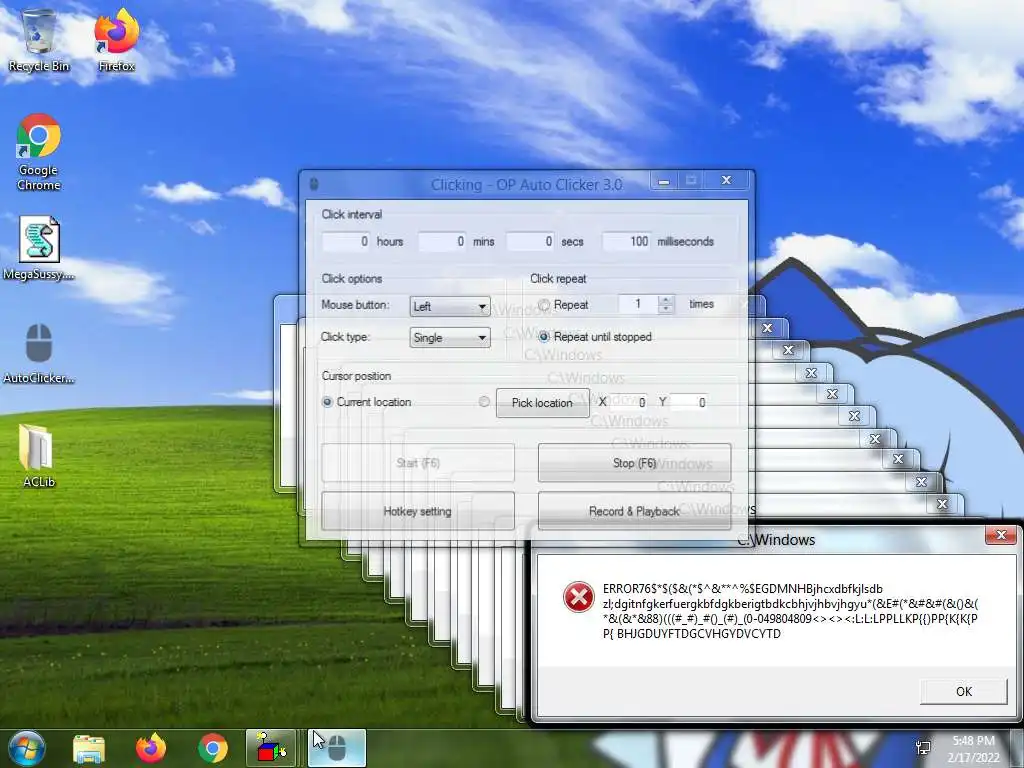Click the C:\Windows title of front dialog
Screen dimensions: 1024x768
pyautogui.click(x=776, y=540)
